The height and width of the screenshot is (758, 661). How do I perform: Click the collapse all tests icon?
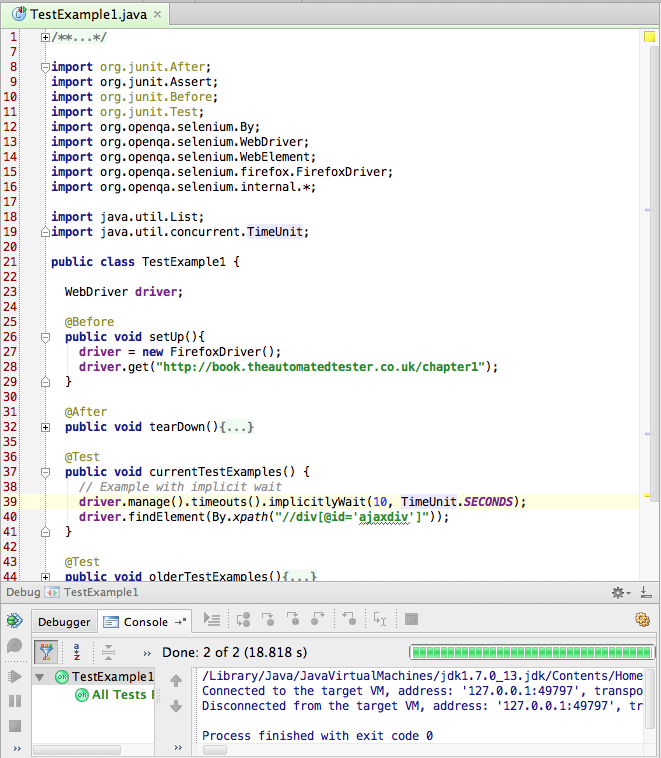(x=108, y=652)
